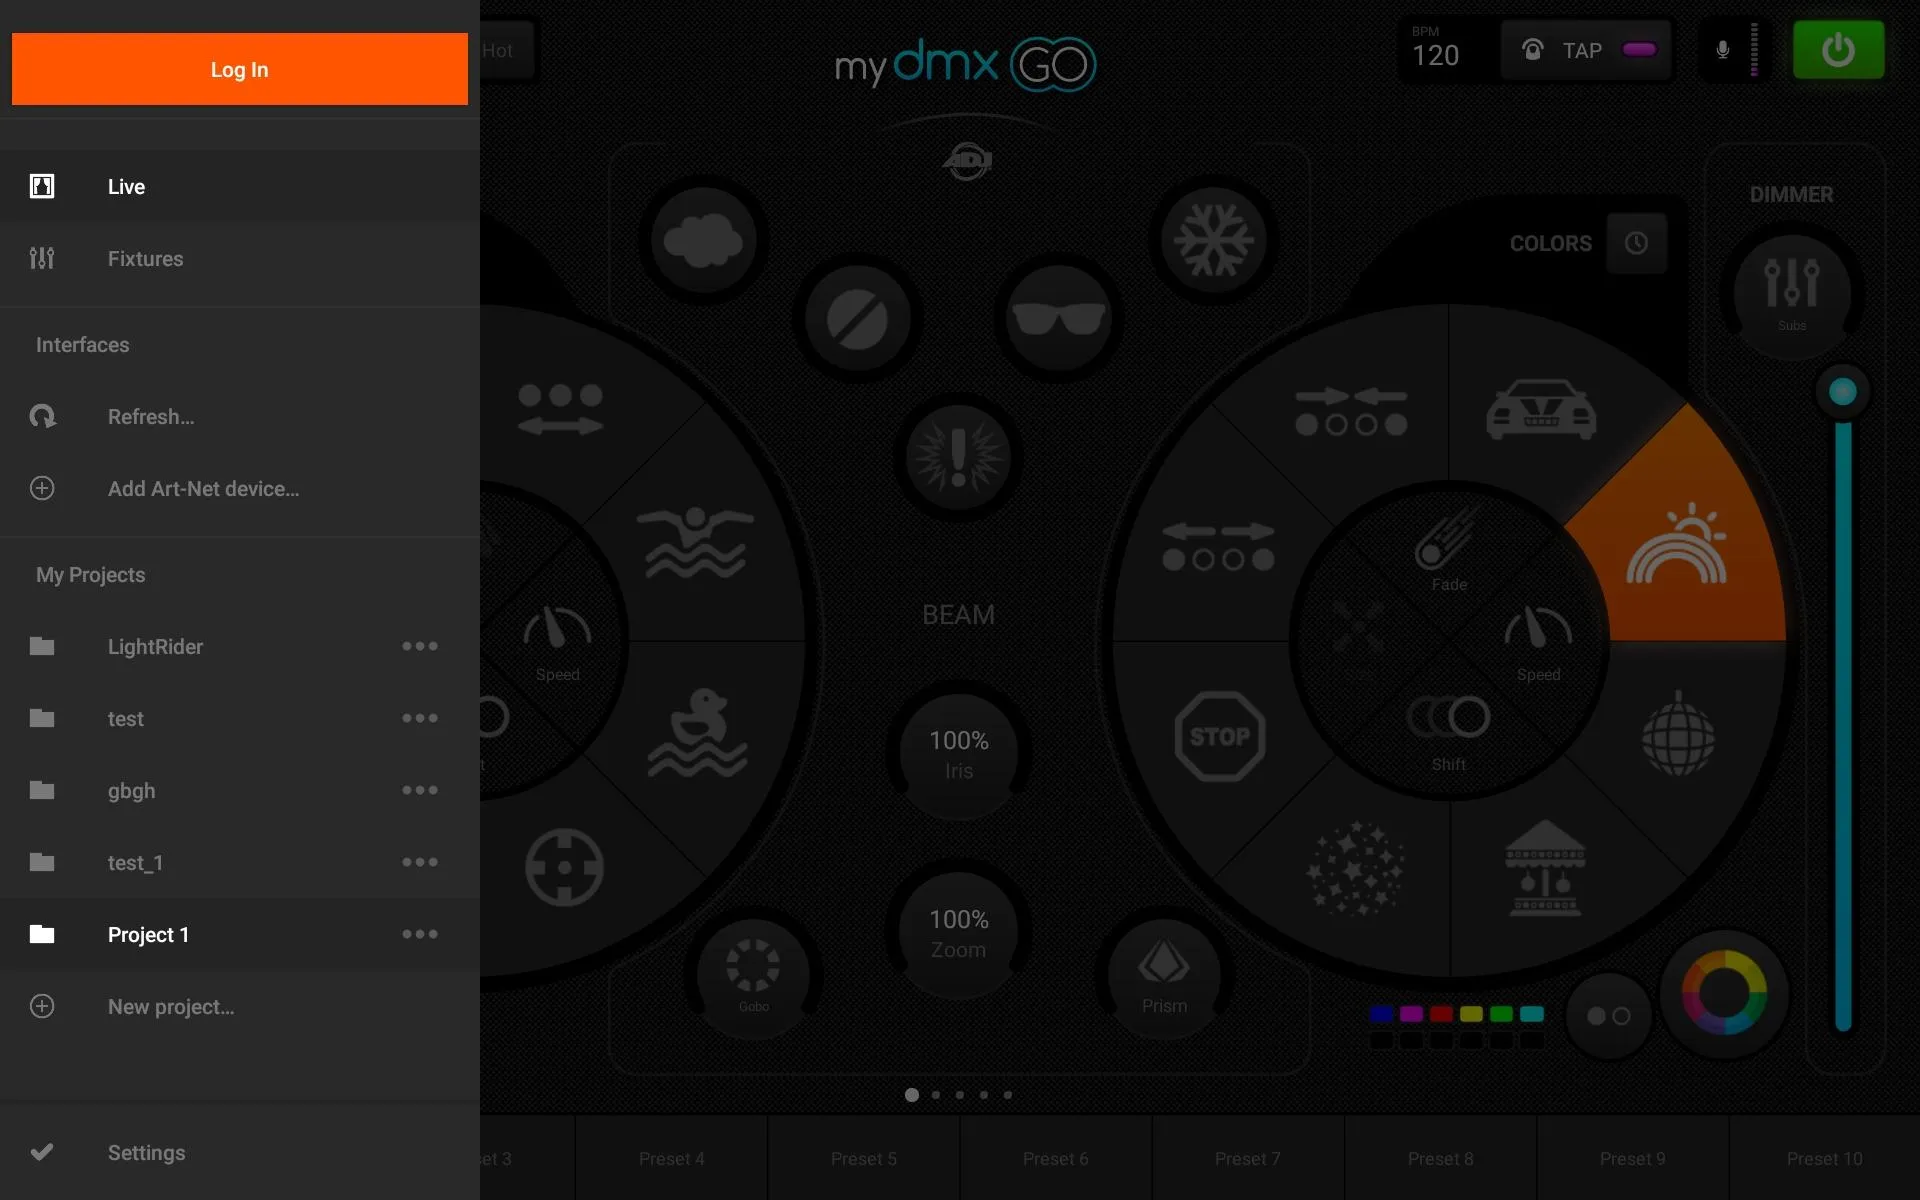The height and width of the screenshot is (1200, 1920).
Task: Click the Log In button
Action: [x=239, y=68]
